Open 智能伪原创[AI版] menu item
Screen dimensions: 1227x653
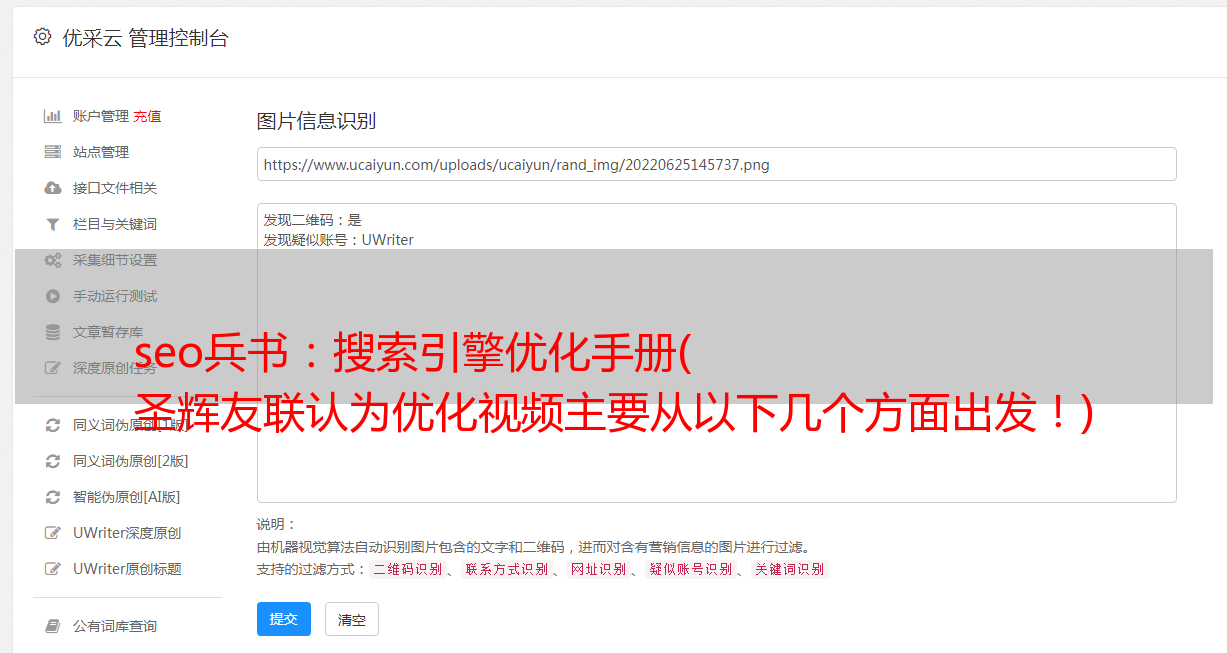point(127,497)
